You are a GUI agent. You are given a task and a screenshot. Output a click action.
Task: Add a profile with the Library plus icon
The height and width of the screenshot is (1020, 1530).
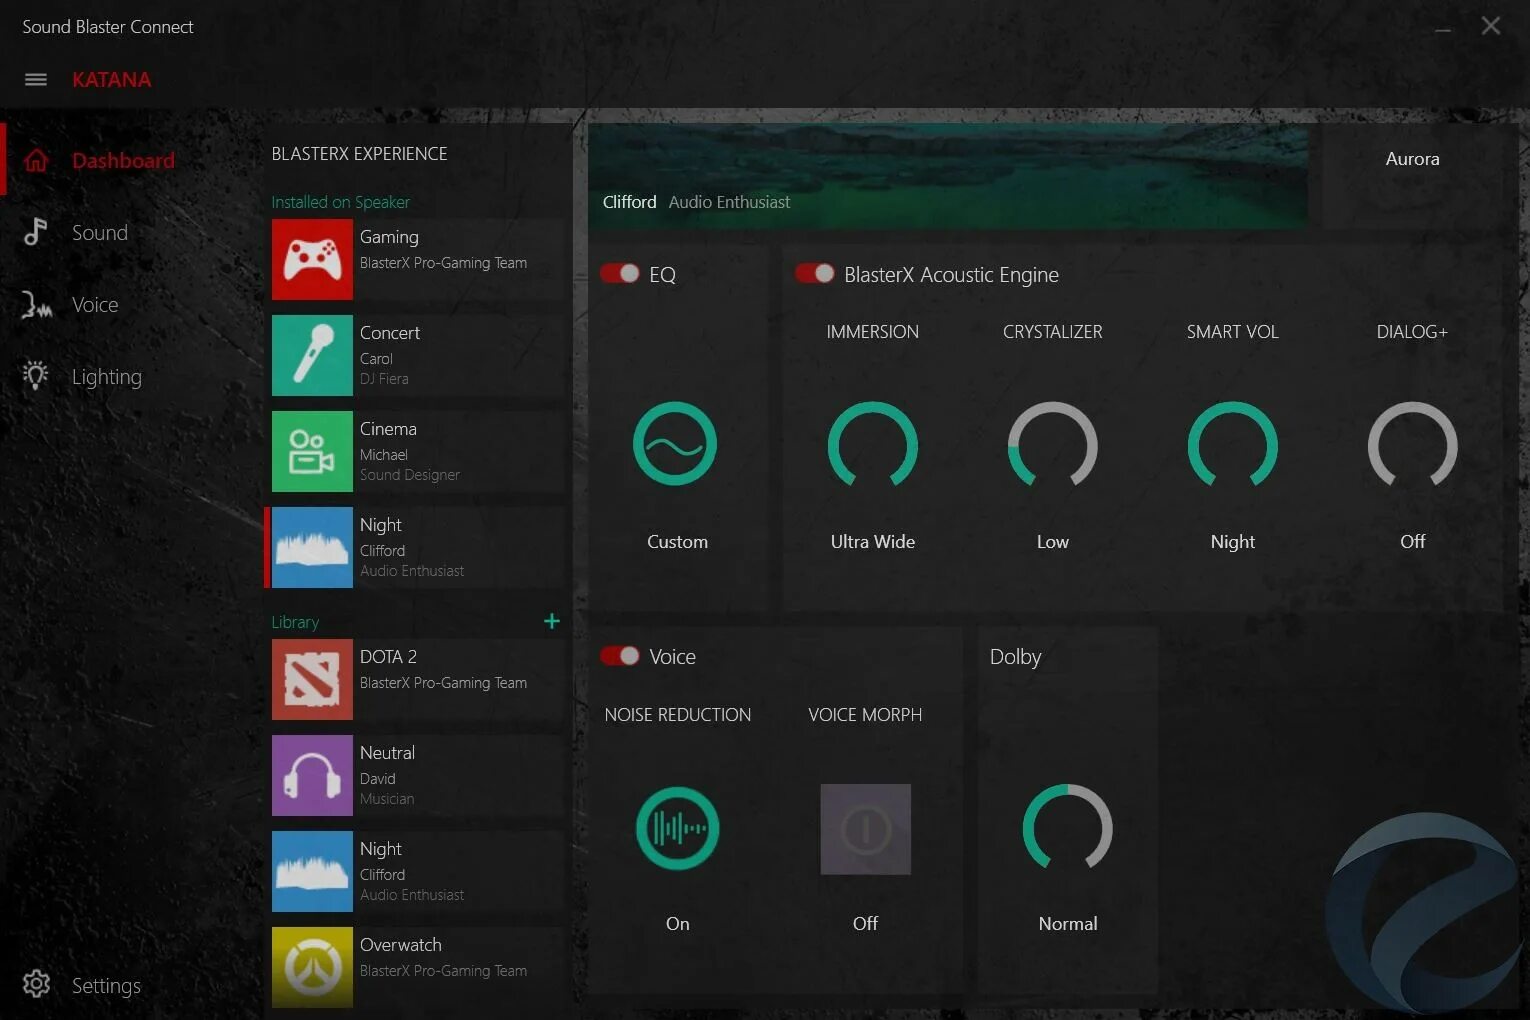coord(551,621)
